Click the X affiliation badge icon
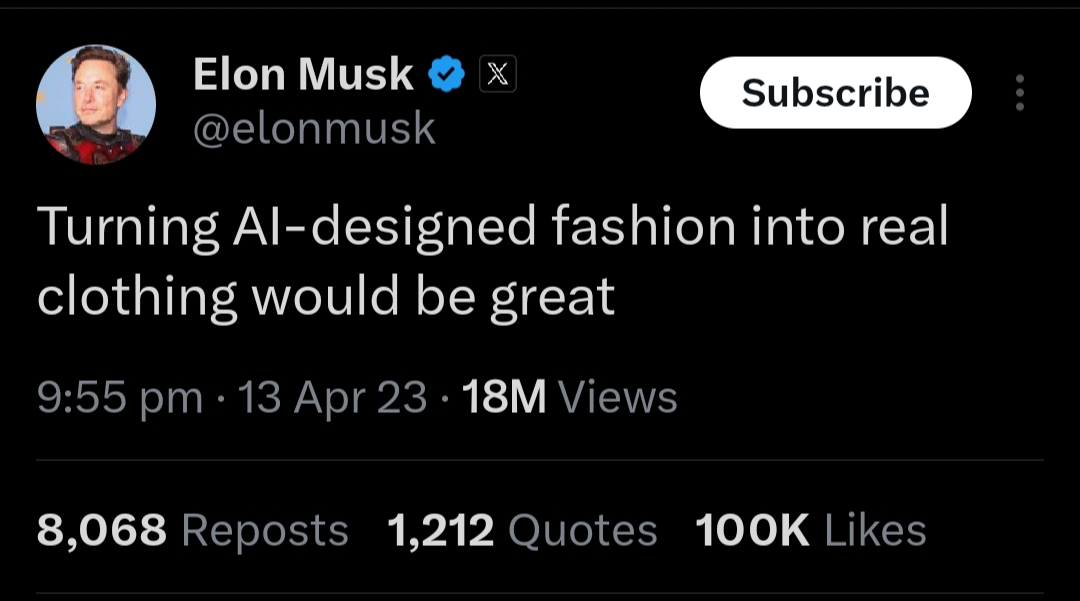This screenshot has width=1080, height=601. 499,74
